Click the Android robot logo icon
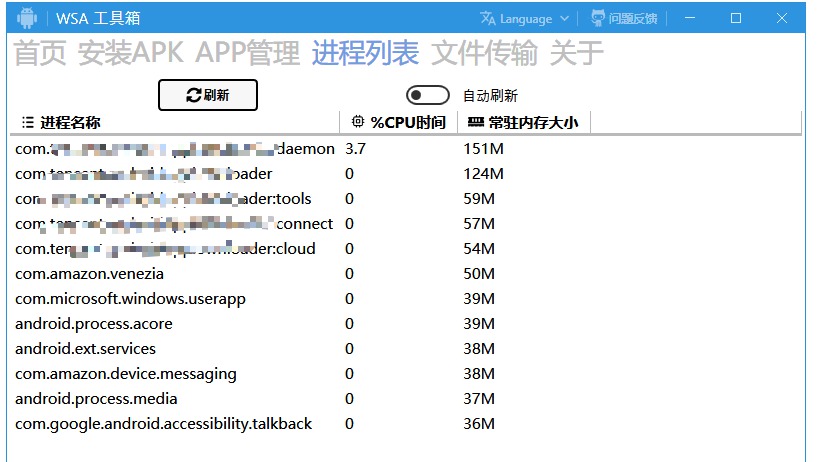The image size is (817, 462). (x=27, y=18)
